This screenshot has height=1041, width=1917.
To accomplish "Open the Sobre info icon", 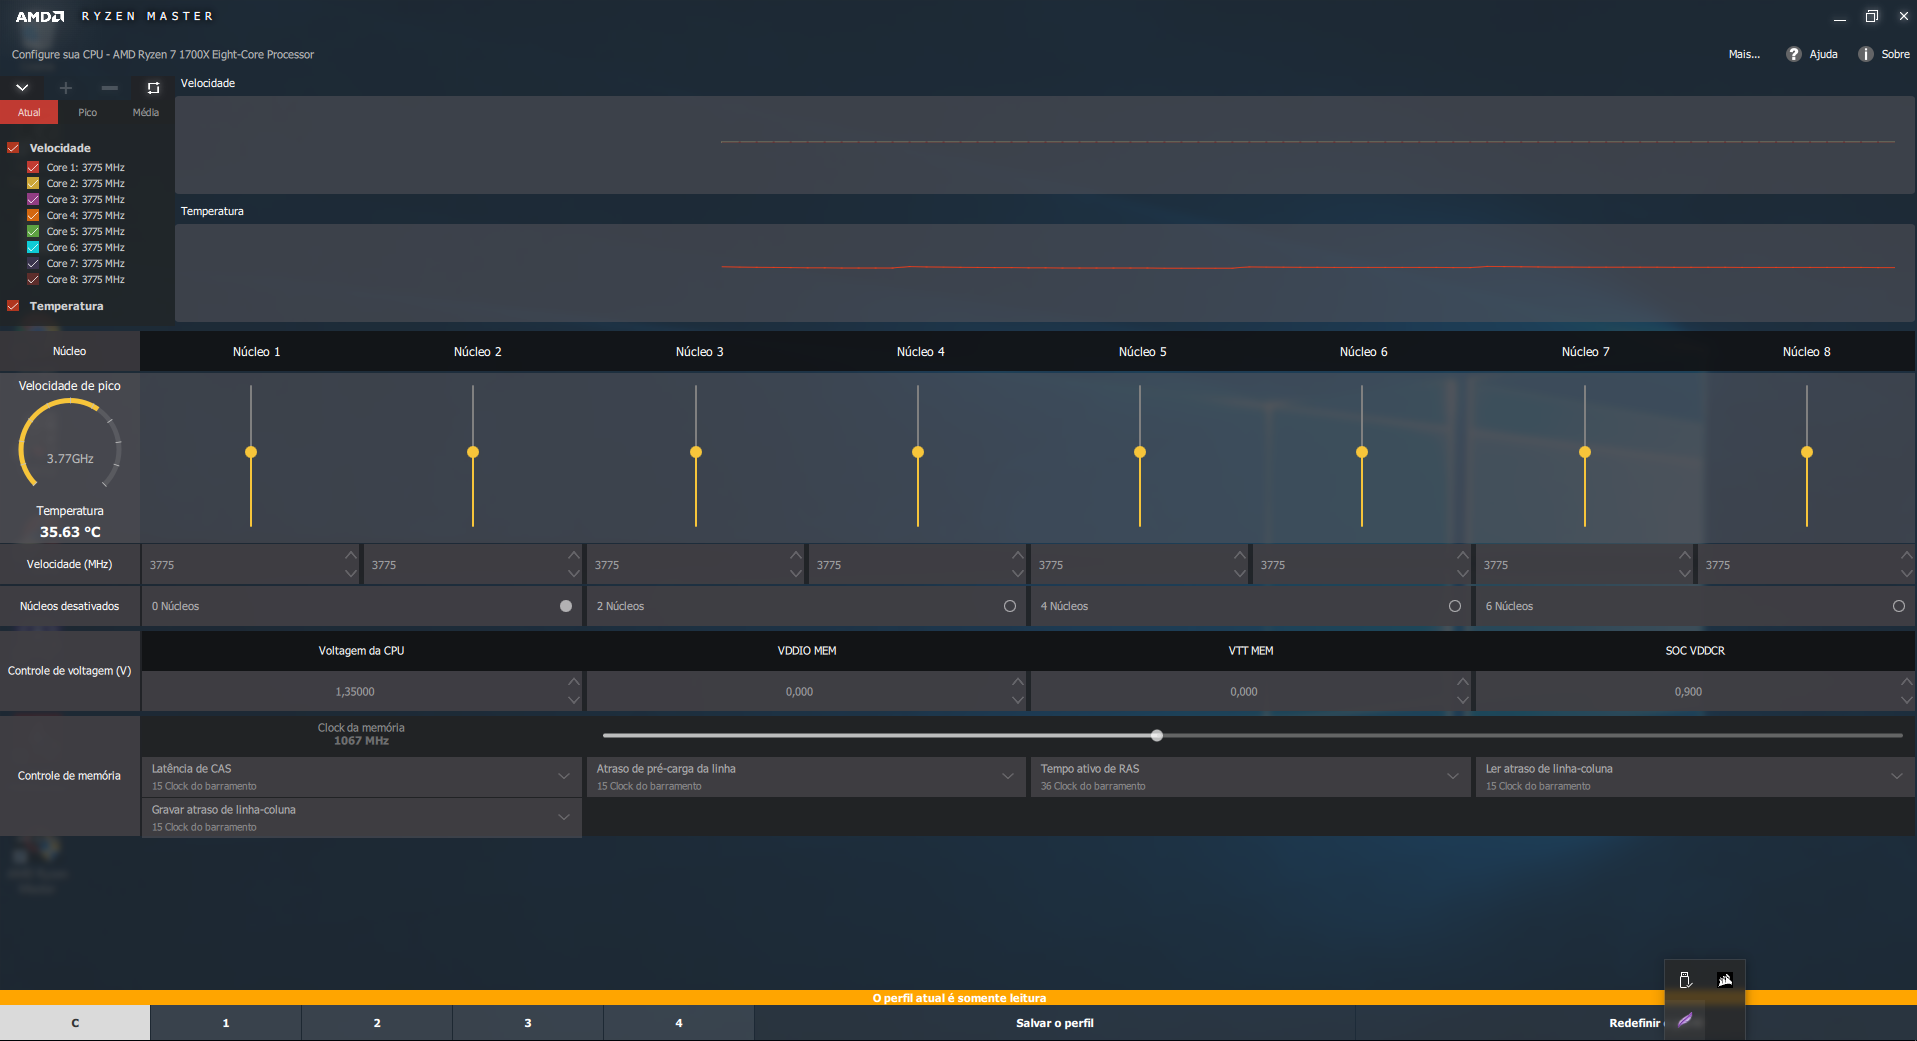I will click(x=1866, y=54).
